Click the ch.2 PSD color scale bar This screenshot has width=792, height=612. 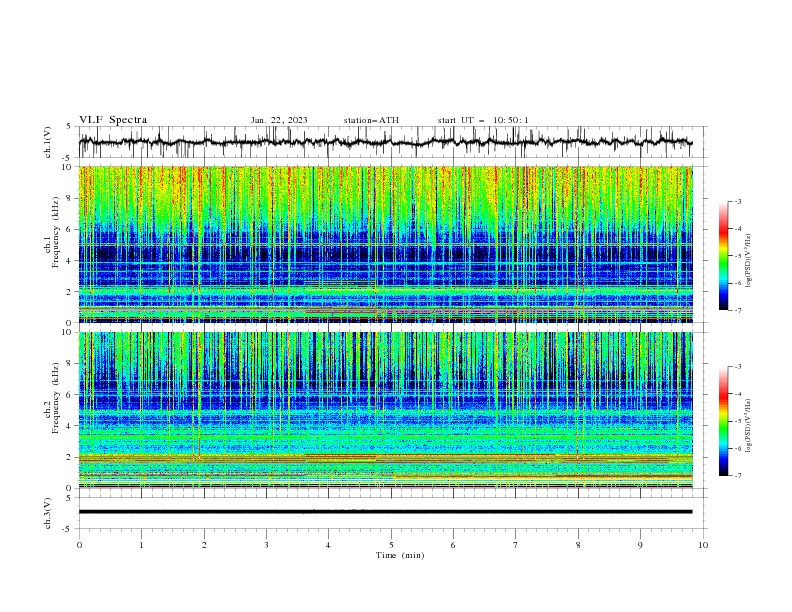[x=724, y=421]
